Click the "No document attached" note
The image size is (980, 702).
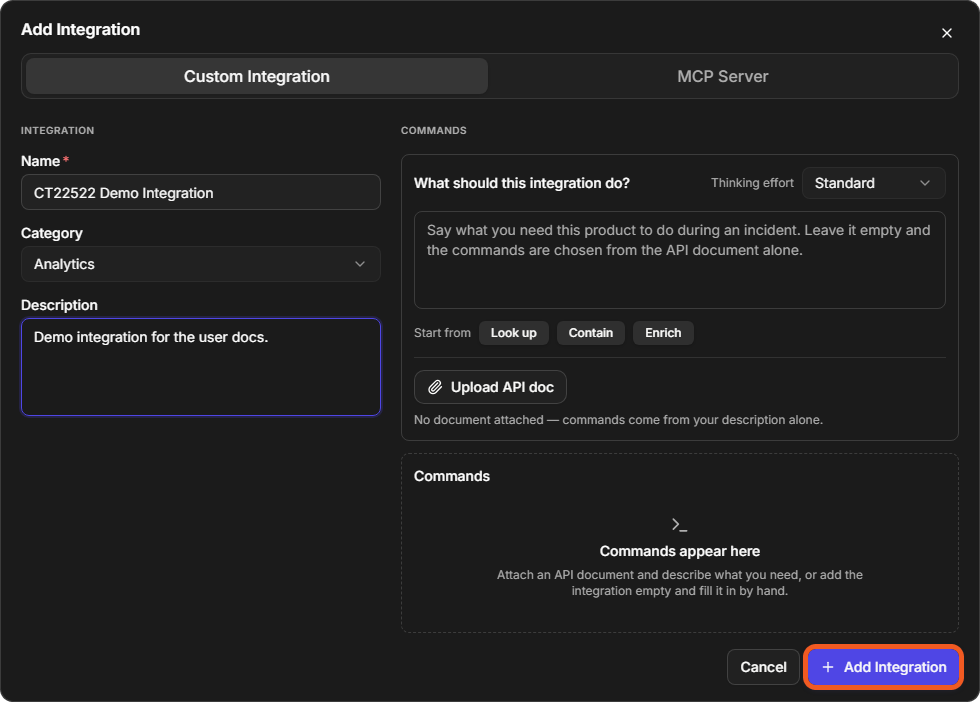pos(618,420)
